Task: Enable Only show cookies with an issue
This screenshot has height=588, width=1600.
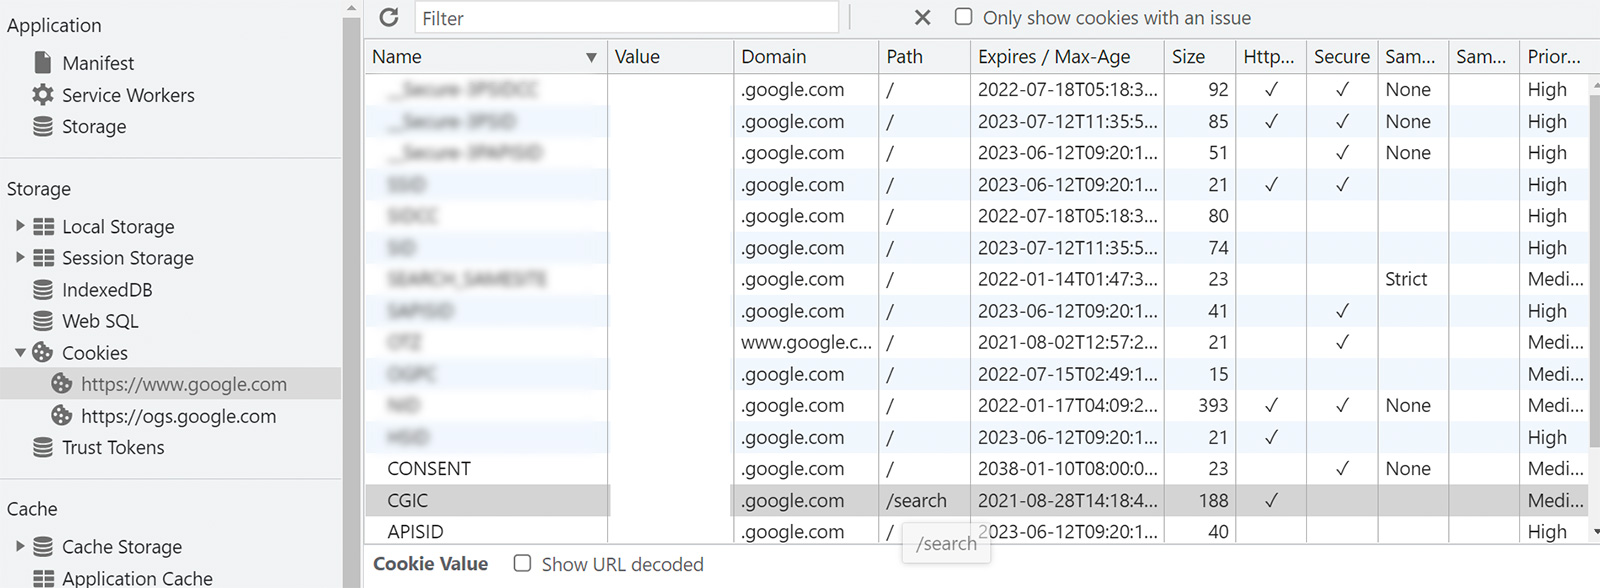Action: tap(963, 17)
